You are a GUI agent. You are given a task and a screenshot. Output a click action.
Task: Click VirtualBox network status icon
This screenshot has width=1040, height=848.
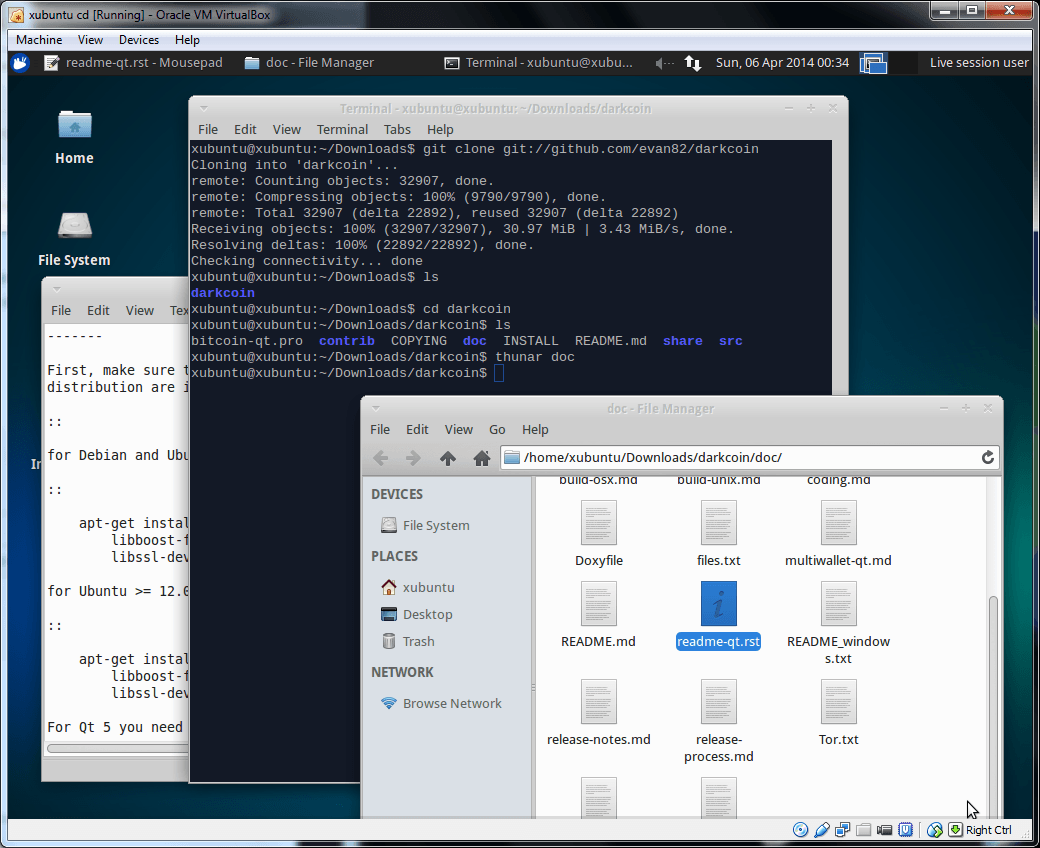842,829
